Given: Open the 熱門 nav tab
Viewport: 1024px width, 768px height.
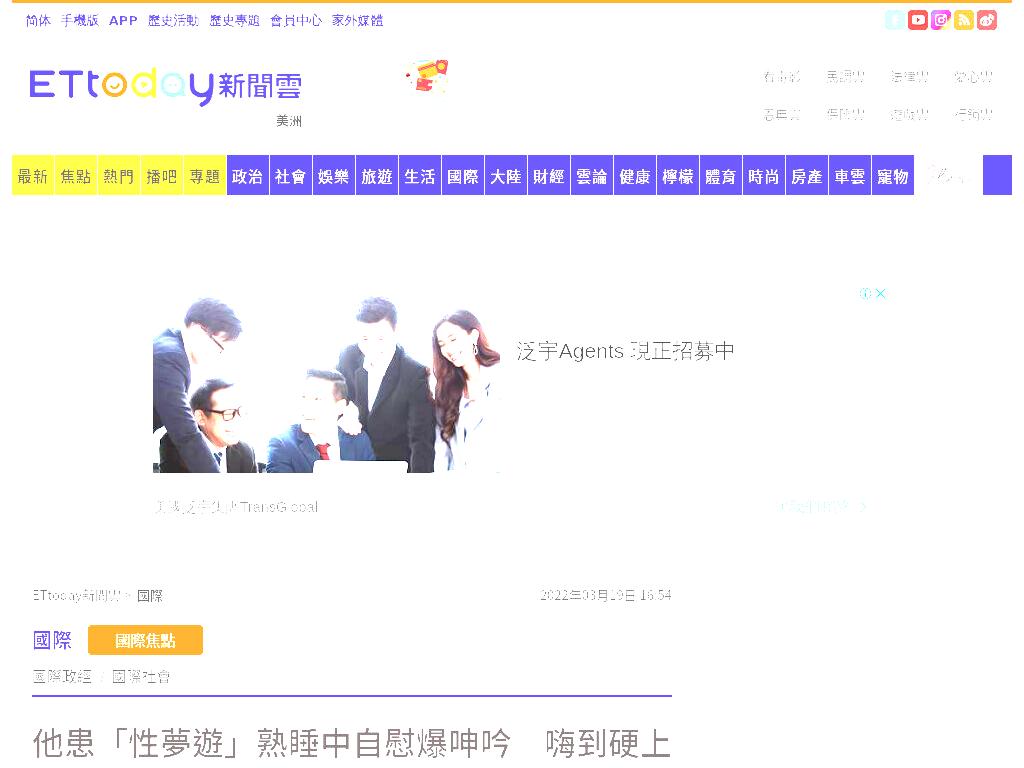Looking at the screenshot, I should pyautogui.click(x=119, y=176).
